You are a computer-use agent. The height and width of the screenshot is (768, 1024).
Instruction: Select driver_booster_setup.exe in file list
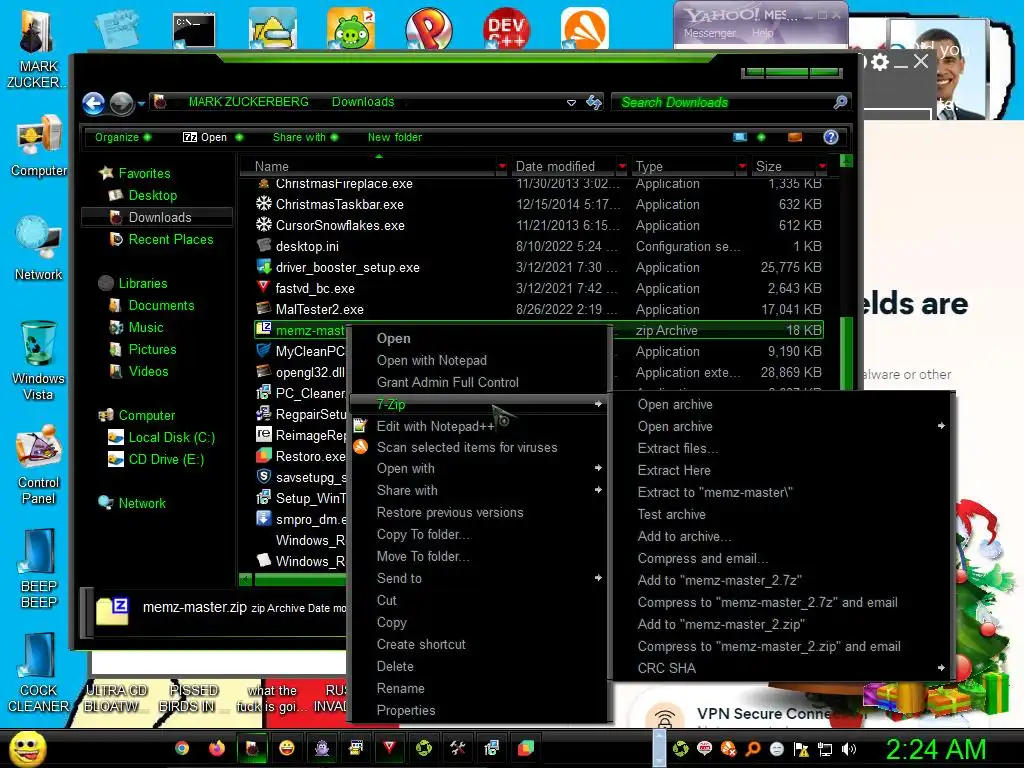pos(347,268)
